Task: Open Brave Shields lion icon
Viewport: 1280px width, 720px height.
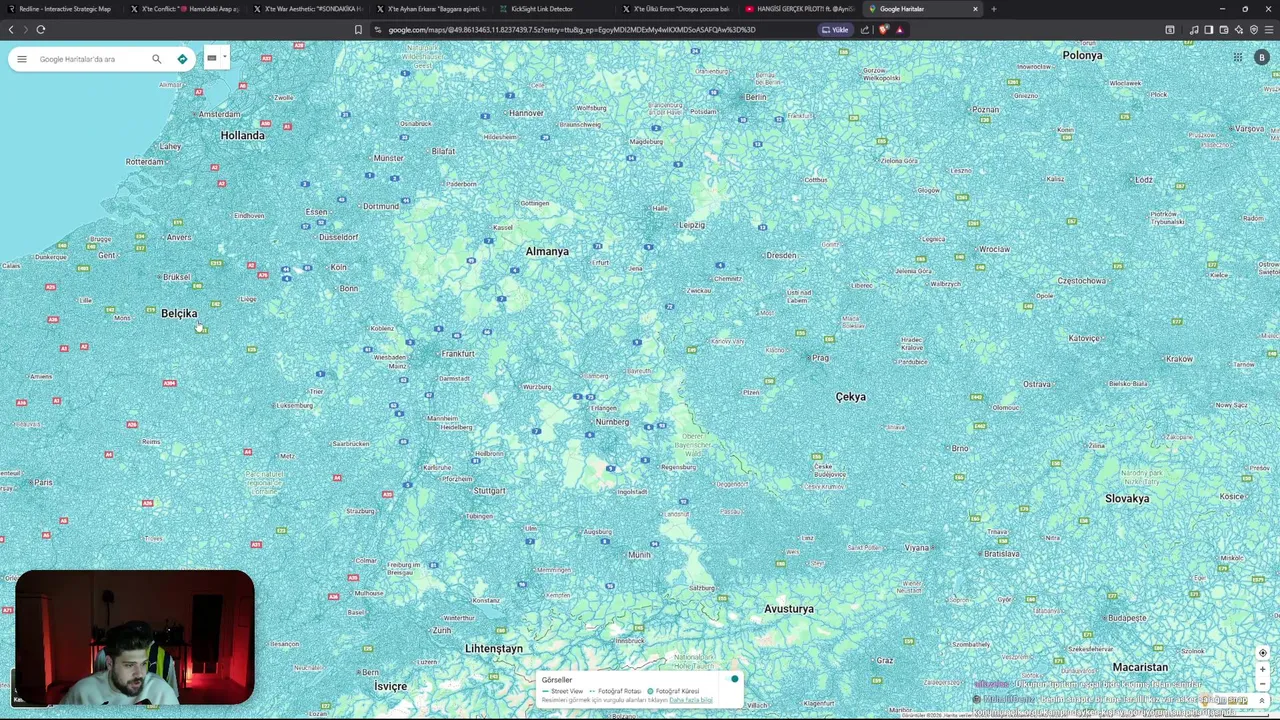Action: (x=883, y=29)
